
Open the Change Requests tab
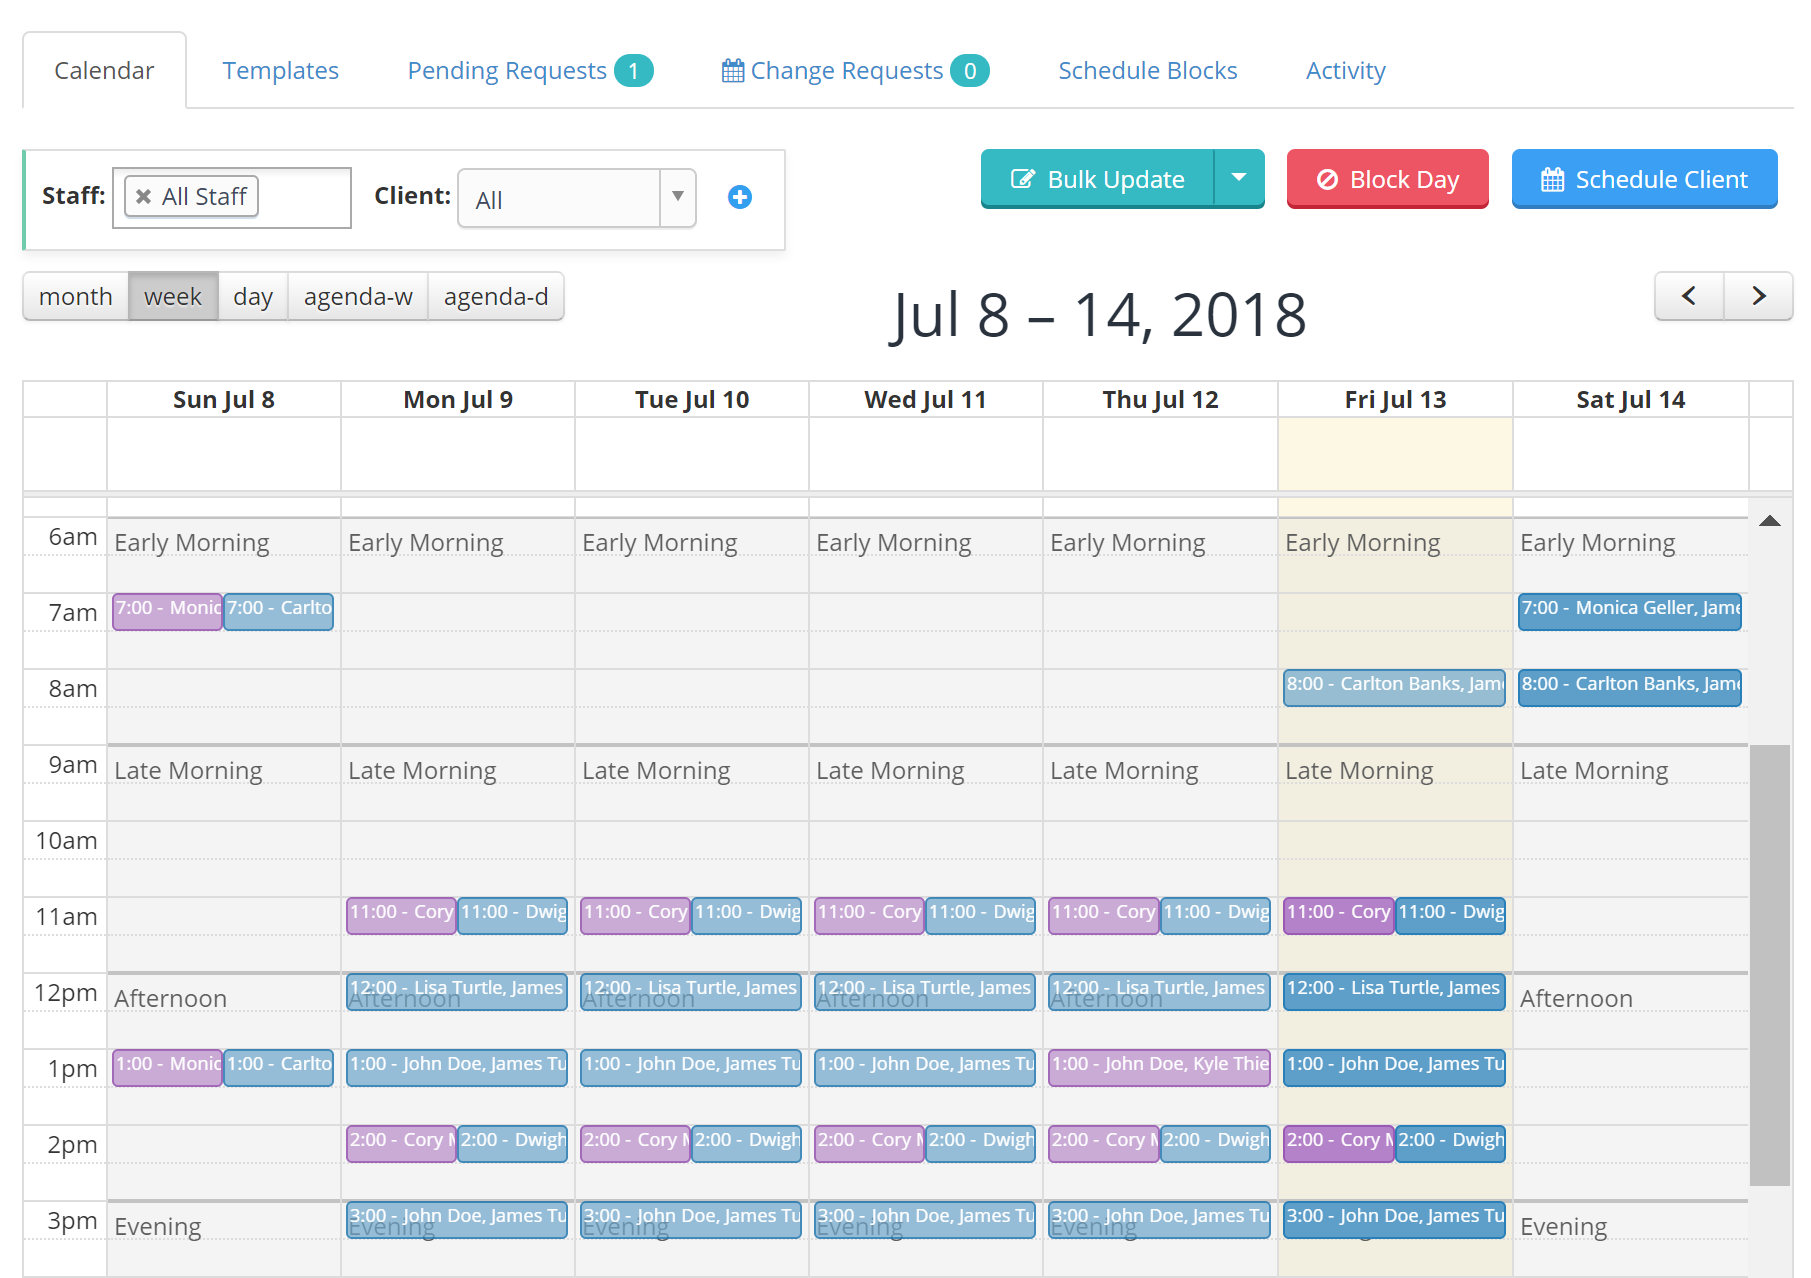click(x=855, y=71)
